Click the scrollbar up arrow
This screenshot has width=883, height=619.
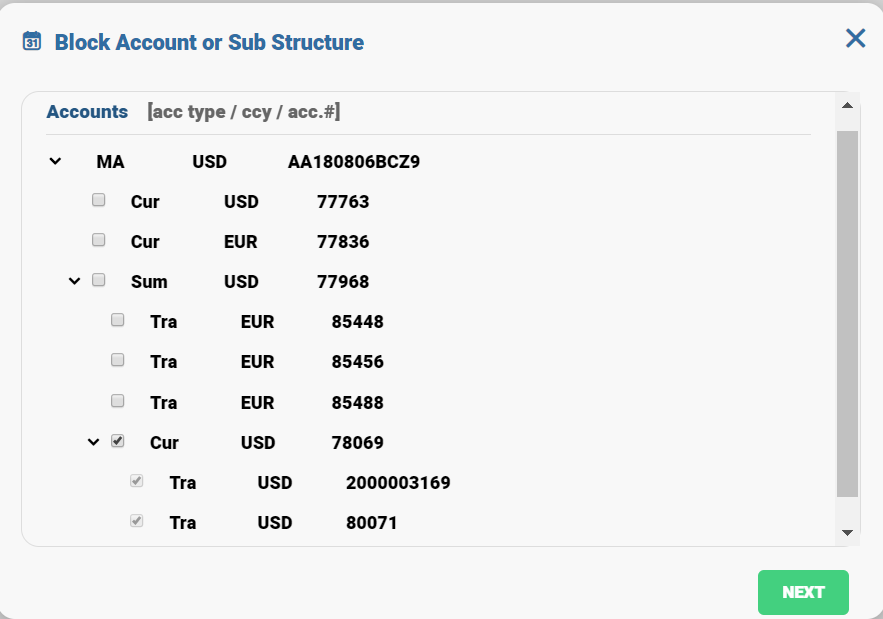847,105
